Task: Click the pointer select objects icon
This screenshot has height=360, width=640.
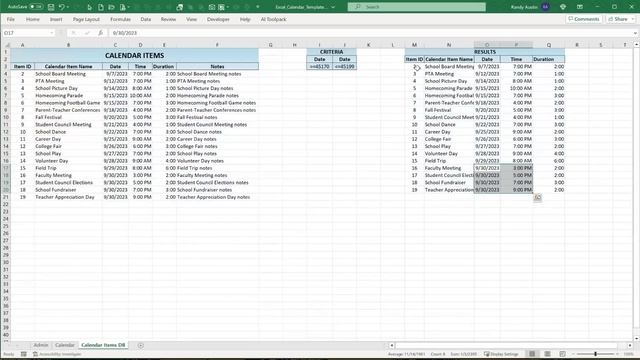Action: (x=89, y=7)
